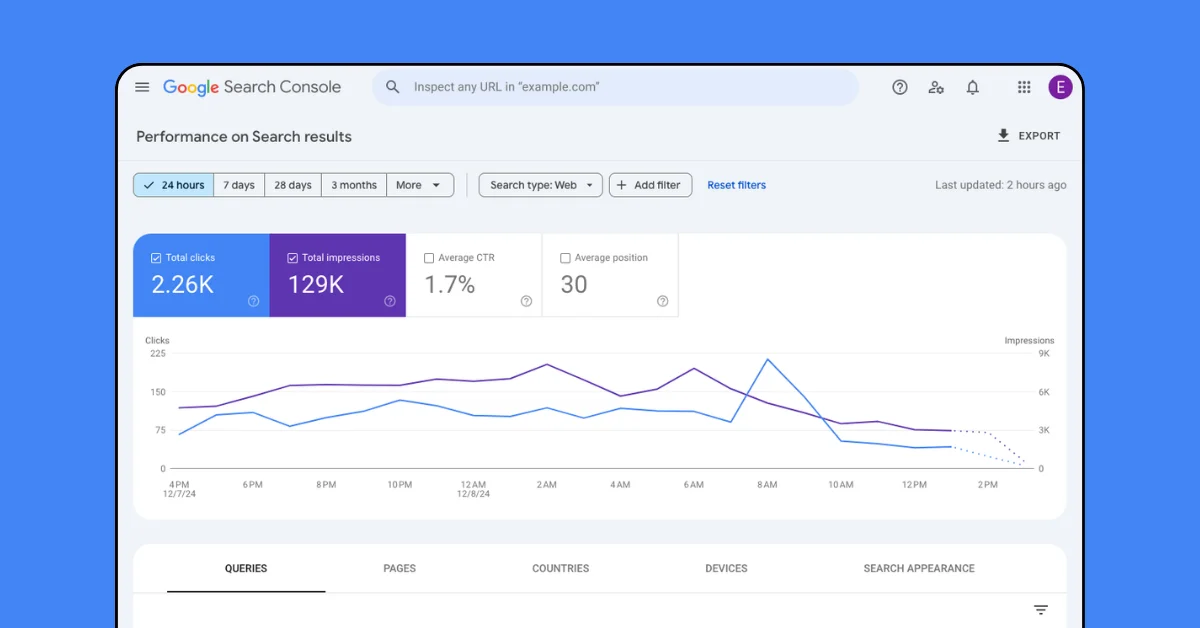The width and height of the screenshot is (1200, 628).
Task: Toggle the Total clicks checkbox
Action: pyautogui.click(x=156, y=258)
